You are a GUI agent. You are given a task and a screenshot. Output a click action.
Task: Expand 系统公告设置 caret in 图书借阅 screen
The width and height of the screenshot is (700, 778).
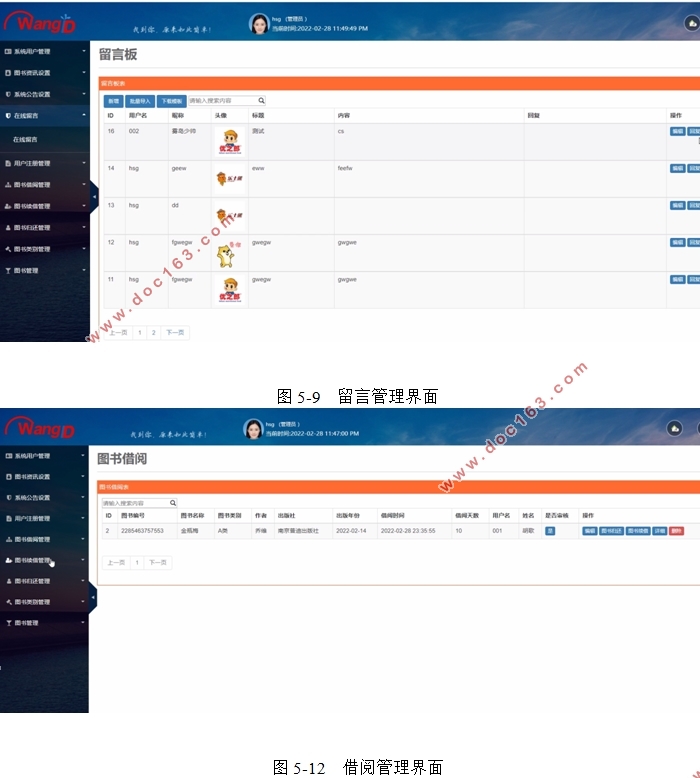[x=82, y=497]
